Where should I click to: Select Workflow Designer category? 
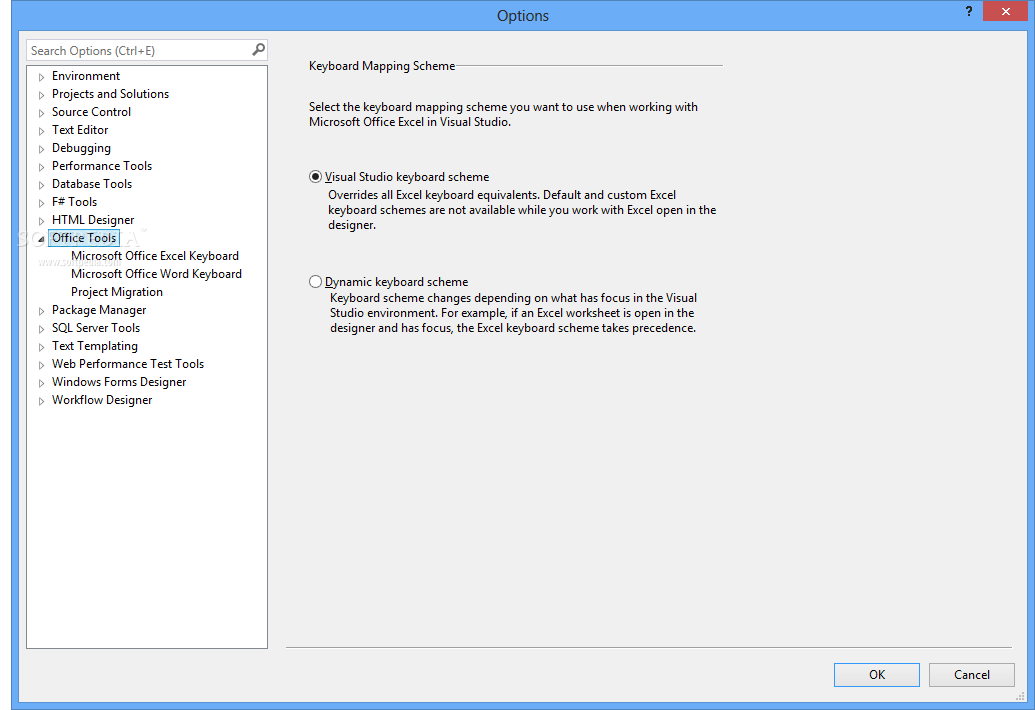[x=102, y=400]
